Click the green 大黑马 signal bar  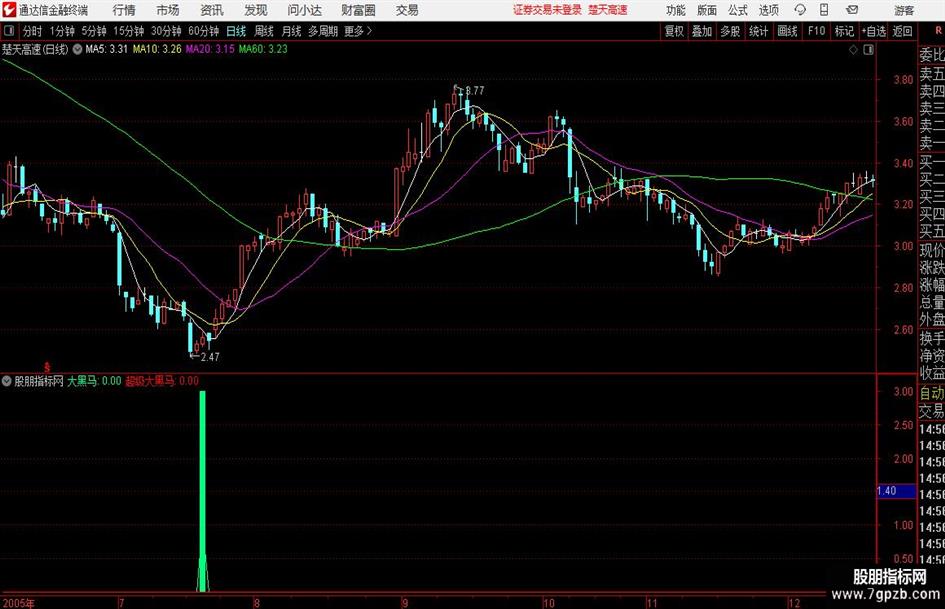click(202, 490)
